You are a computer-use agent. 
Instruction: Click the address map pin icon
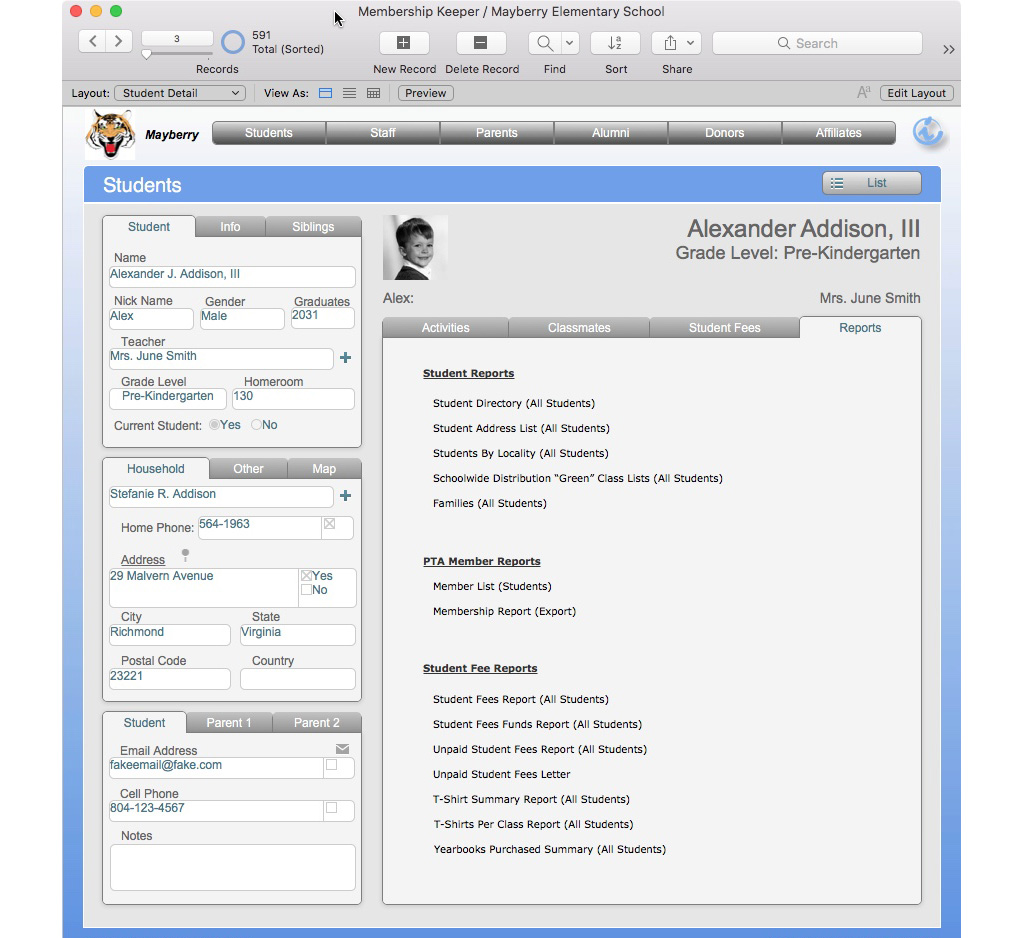pos(185,555)
